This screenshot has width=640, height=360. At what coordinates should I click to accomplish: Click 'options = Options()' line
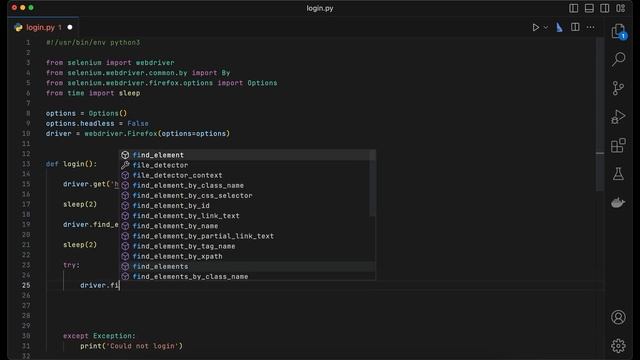(87, 113)
